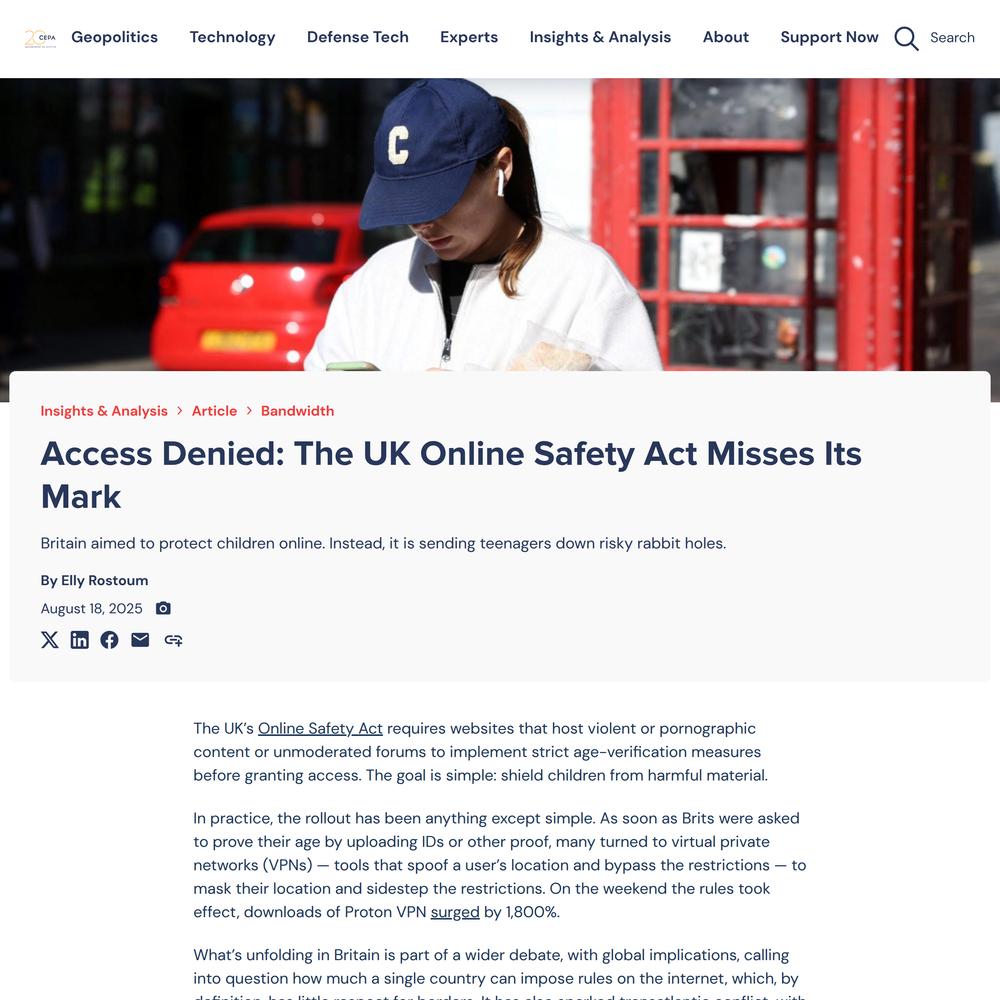This screenshot has width=1000, height=1000.
Task: Open the About menu
Action: pos(726,37)
